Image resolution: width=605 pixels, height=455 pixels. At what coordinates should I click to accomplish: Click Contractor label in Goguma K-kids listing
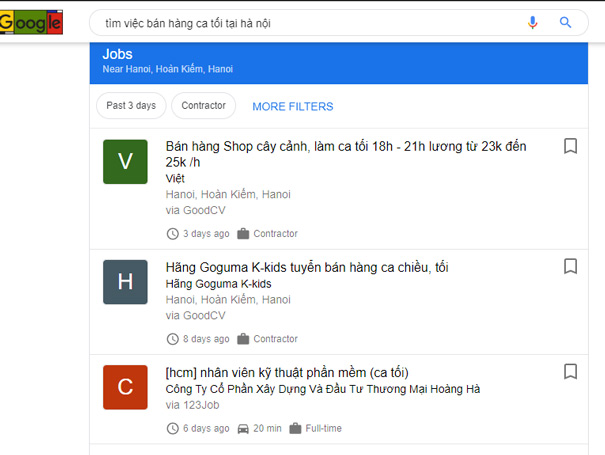(x=275, y=339)
